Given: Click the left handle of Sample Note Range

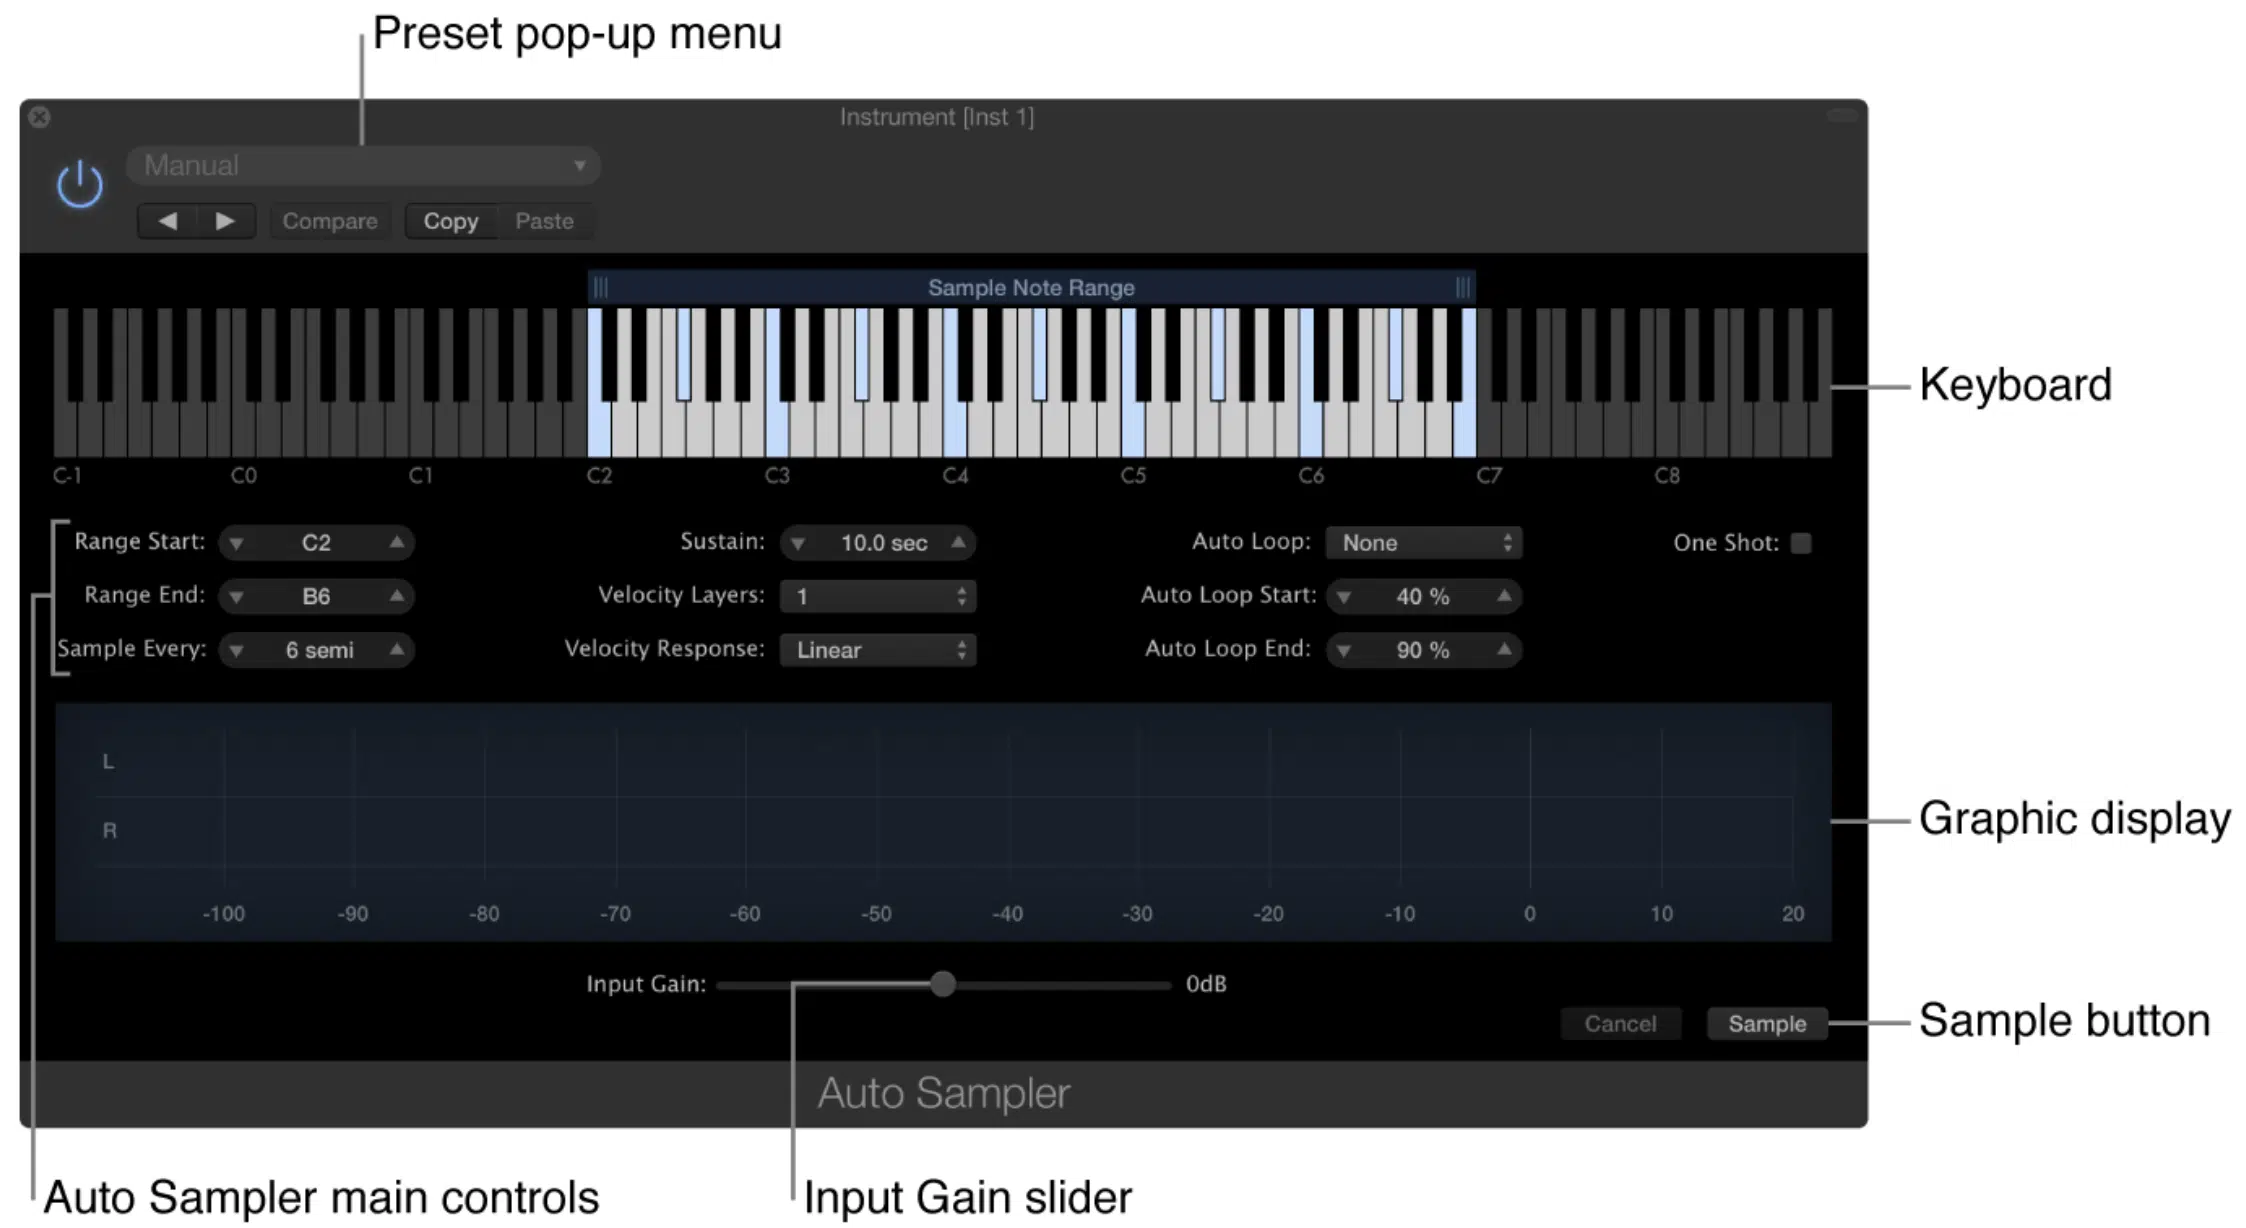Looking at the screenshot, I should [600, 288].
